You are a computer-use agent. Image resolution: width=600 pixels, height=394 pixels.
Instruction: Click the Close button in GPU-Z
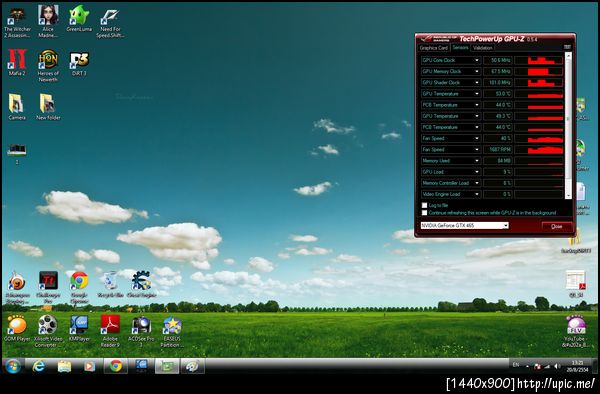pos(557,226)
